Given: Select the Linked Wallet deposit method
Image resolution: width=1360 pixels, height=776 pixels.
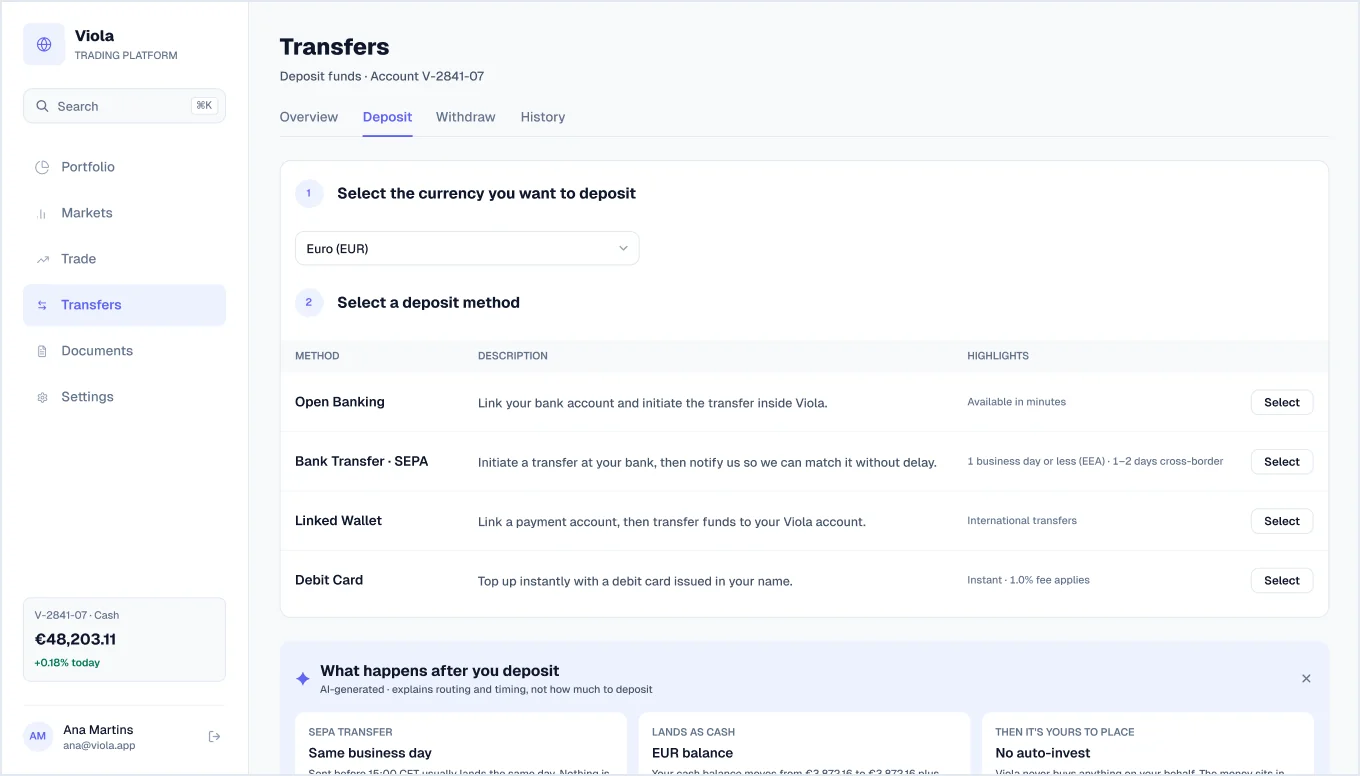Looking at the screenshot, I should 1282,521.
